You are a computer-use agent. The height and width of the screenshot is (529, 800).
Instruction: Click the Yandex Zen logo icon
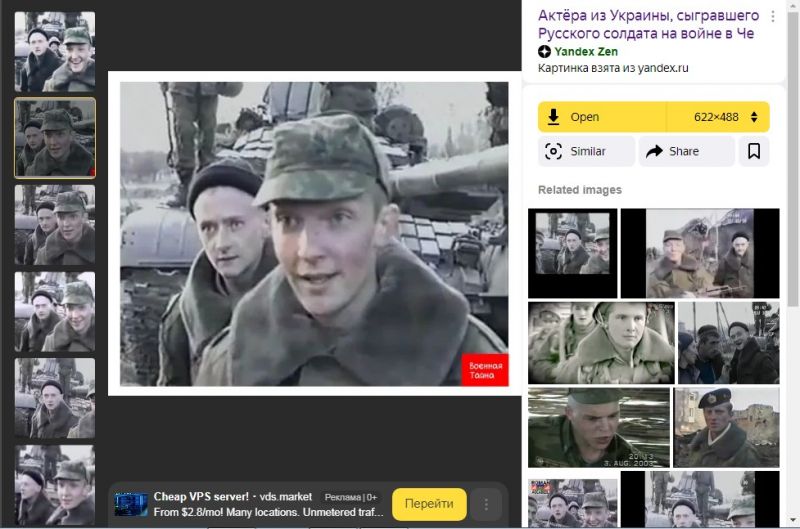[544, 52]
